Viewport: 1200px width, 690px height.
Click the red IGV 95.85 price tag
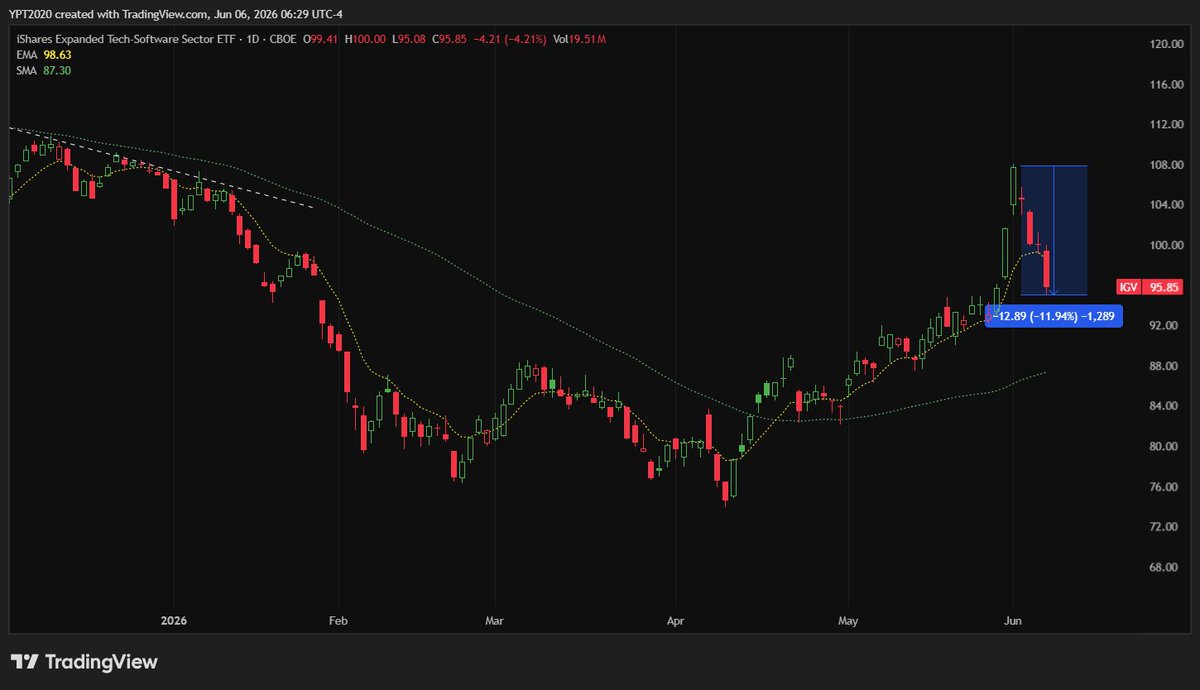(x=1150, y=287)
